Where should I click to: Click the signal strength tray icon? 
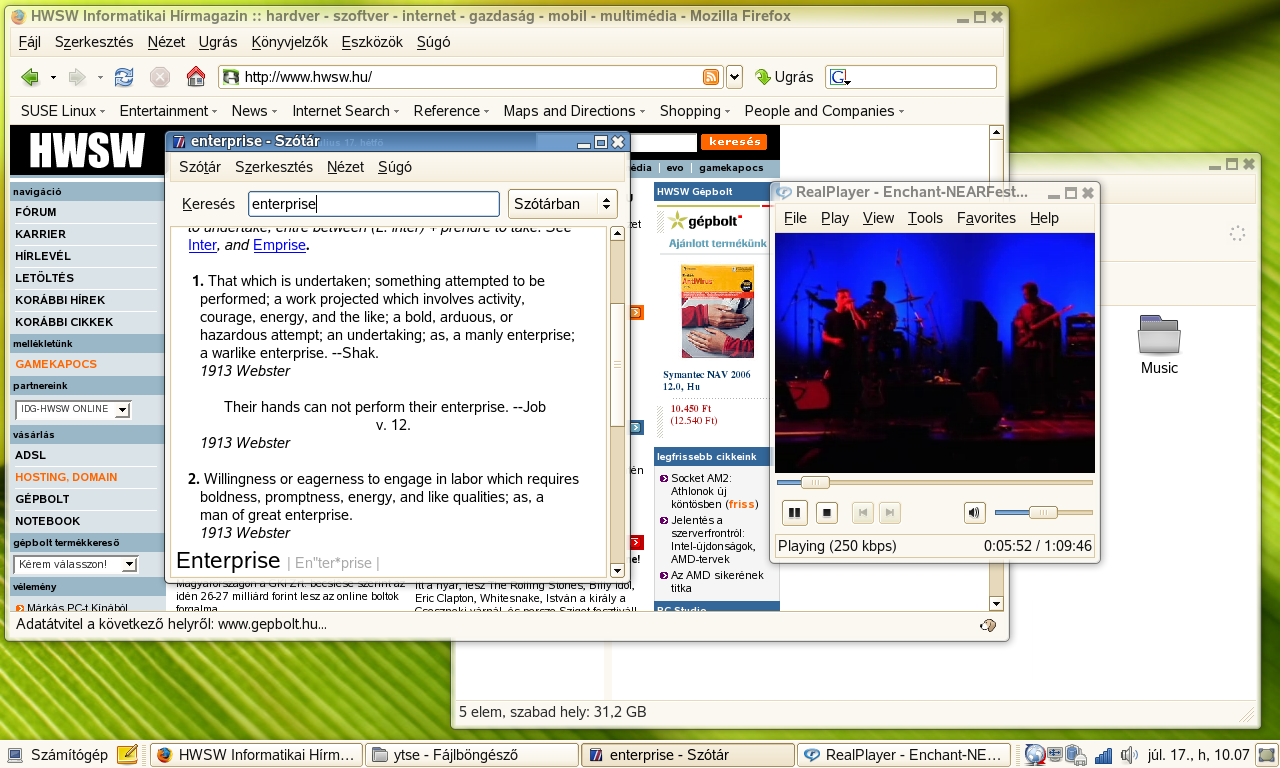pos(1103,756)
